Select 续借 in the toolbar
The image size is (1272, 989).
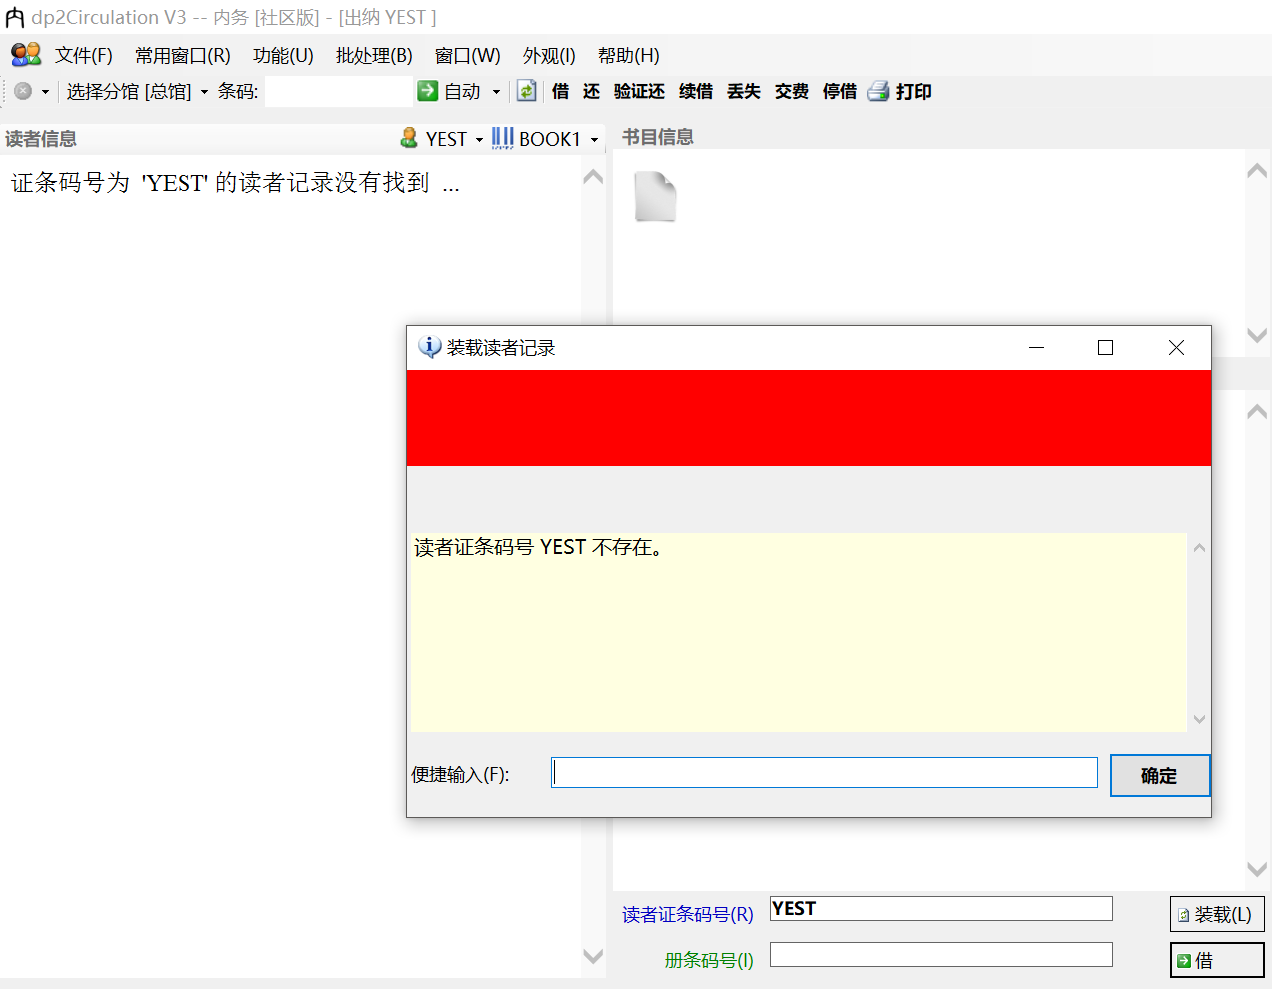point(695,91)
